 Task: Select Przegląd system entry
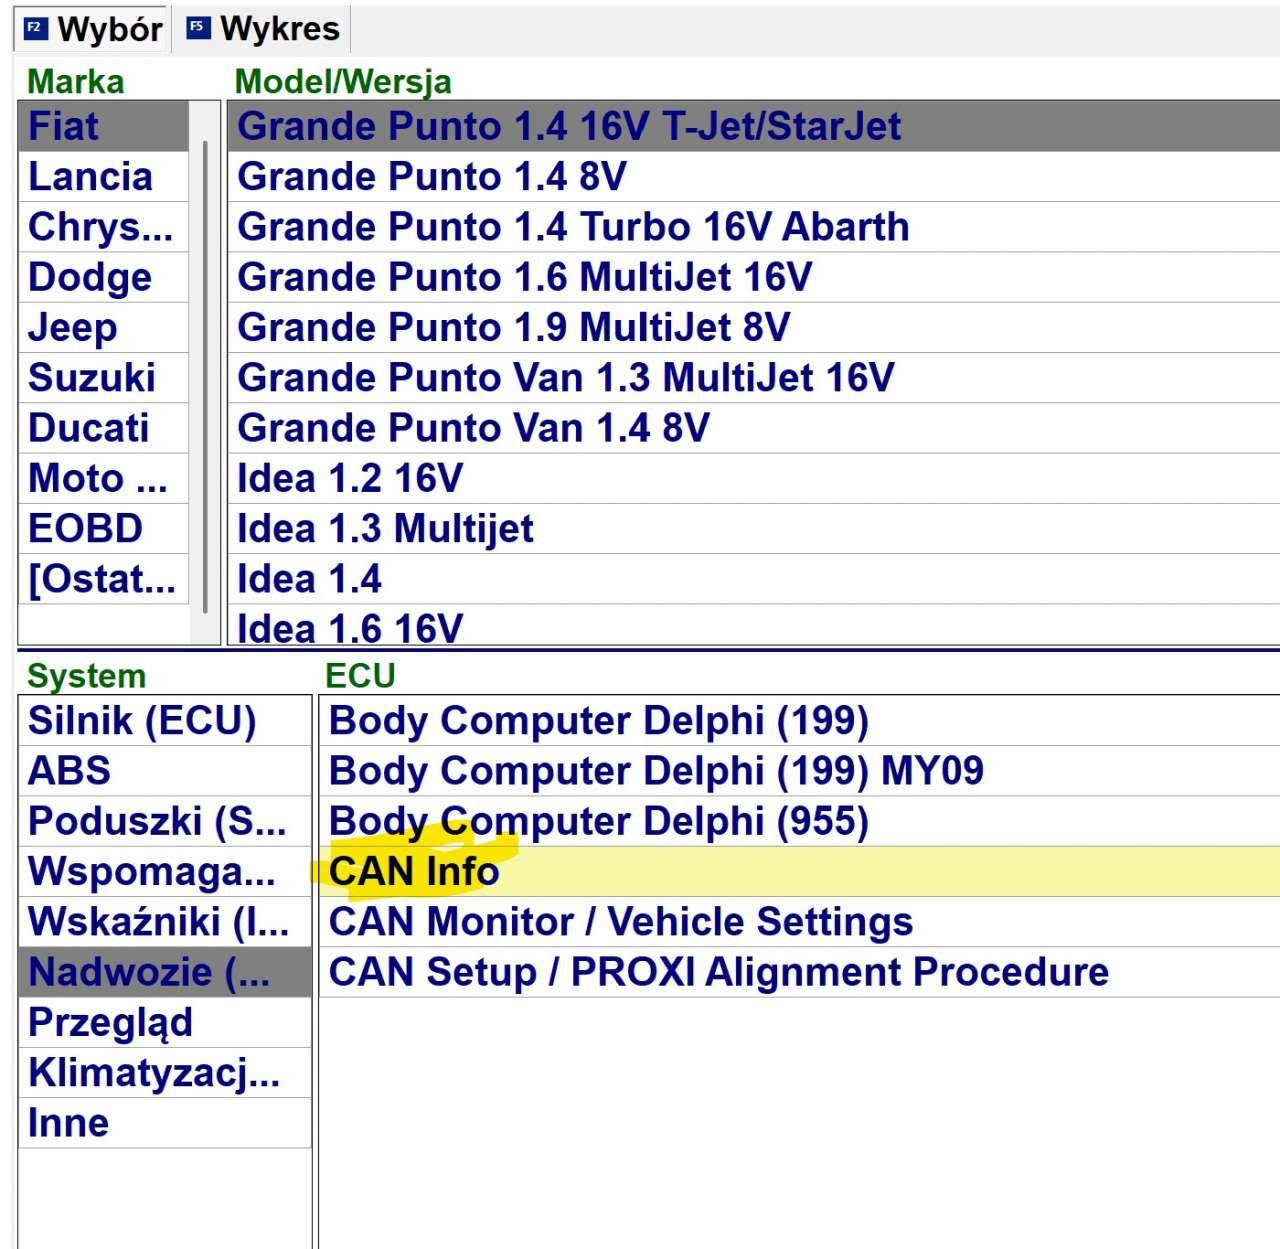coord(110,1023)
